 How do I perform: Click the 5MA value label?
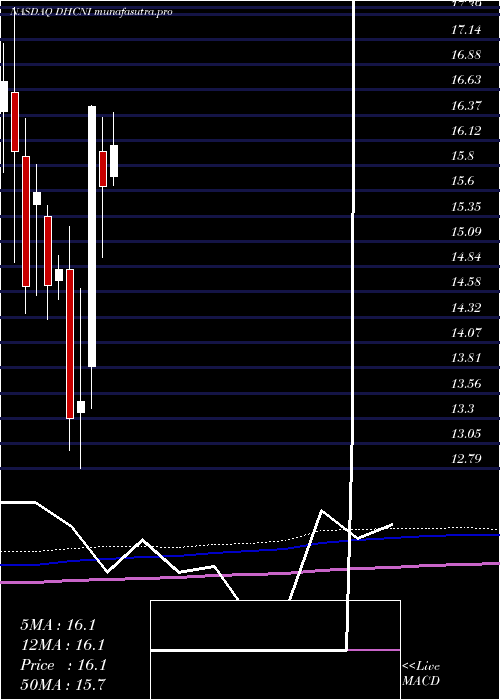tap(58, 625)
